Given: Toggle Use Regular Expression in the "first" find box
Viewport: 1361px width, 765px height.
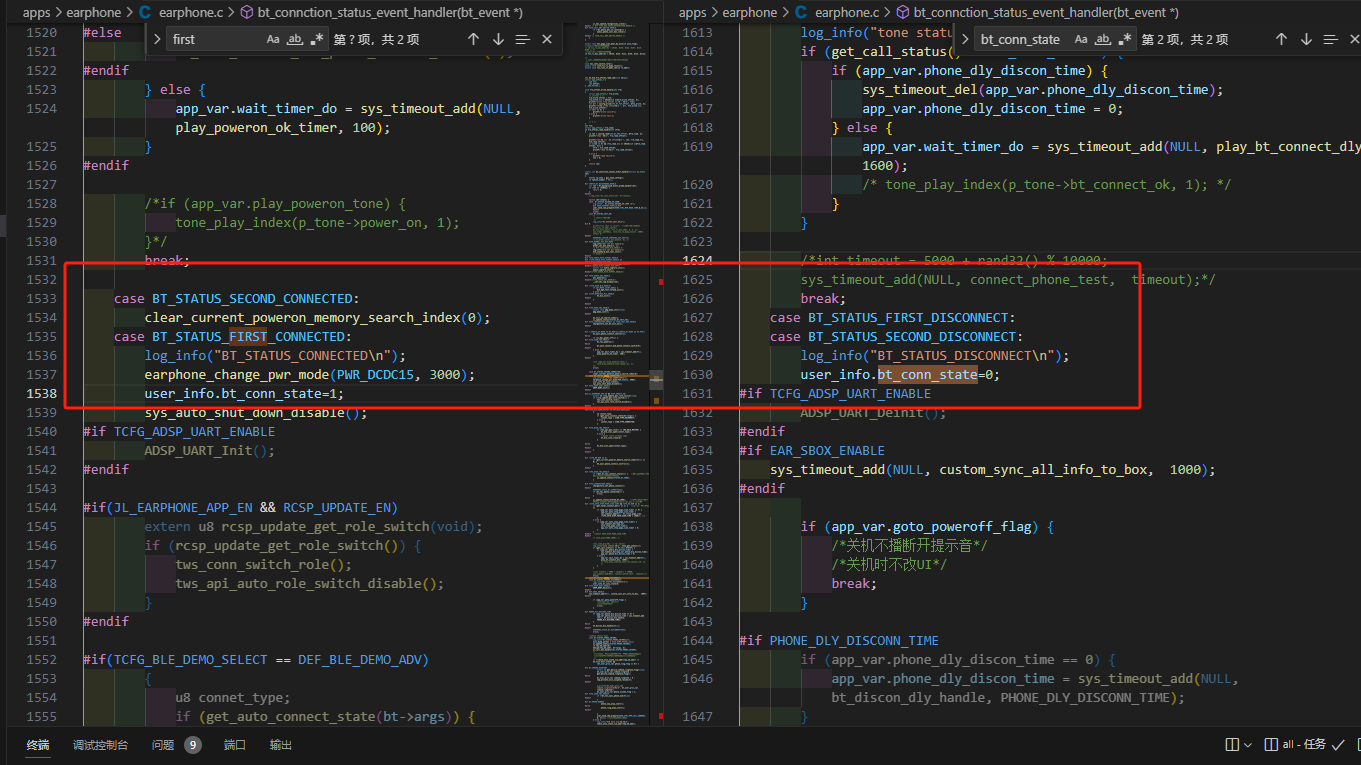Looking at the screenshot, I should click(317, 39).
